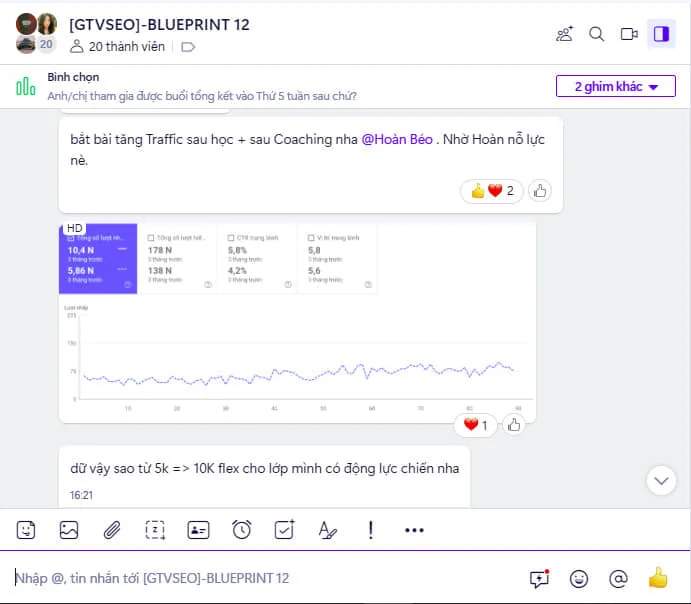
Task: Focus the message input field
Action: [x=264, y=578]
